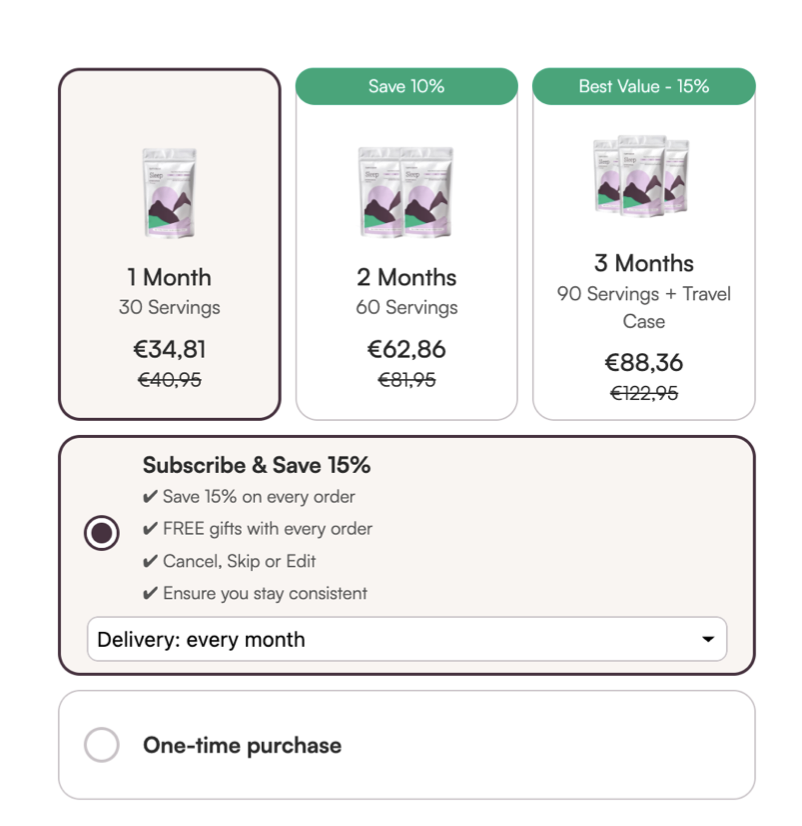Viewport: 802px width, 826px height.
Task: Open the Delivery: every month dropdown
Action: 406,639
